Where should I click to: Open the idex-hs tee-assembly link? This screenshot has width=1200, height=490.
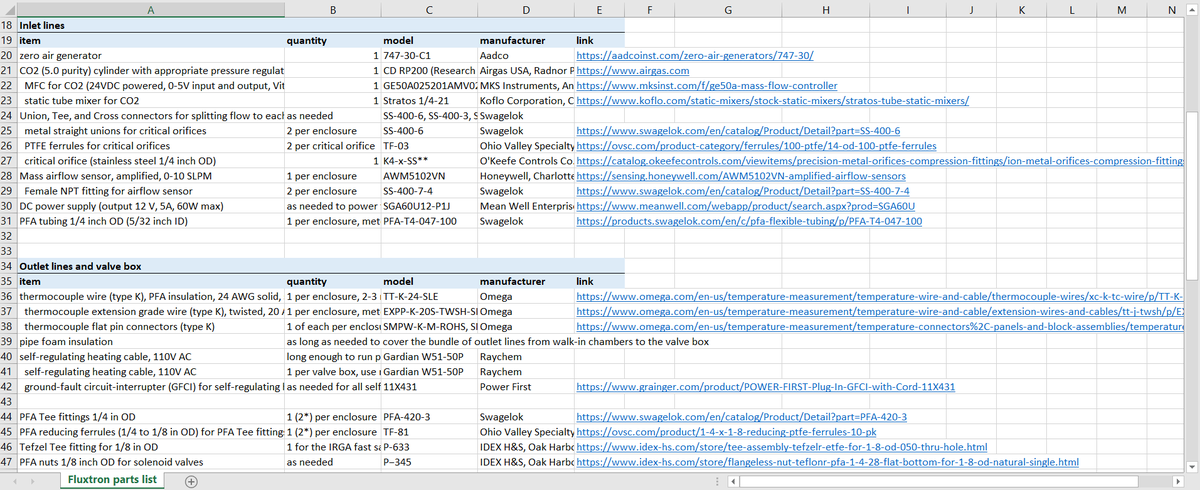(x=783, y=447)
